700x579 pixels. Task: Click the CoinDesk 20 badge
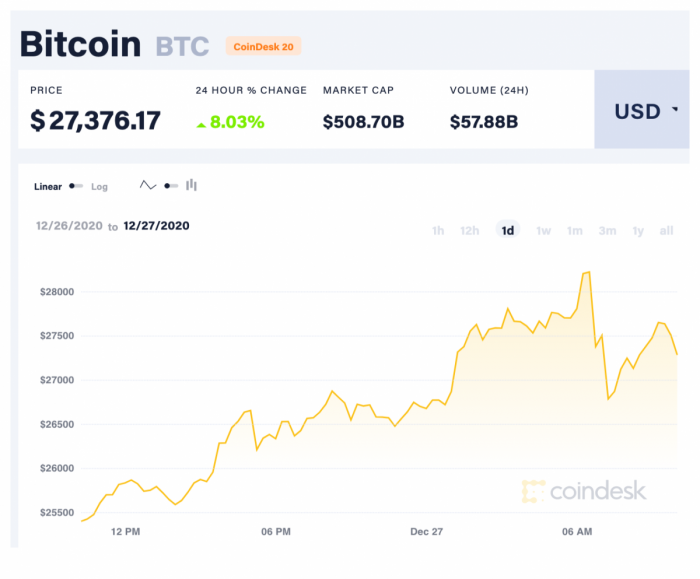264,46
